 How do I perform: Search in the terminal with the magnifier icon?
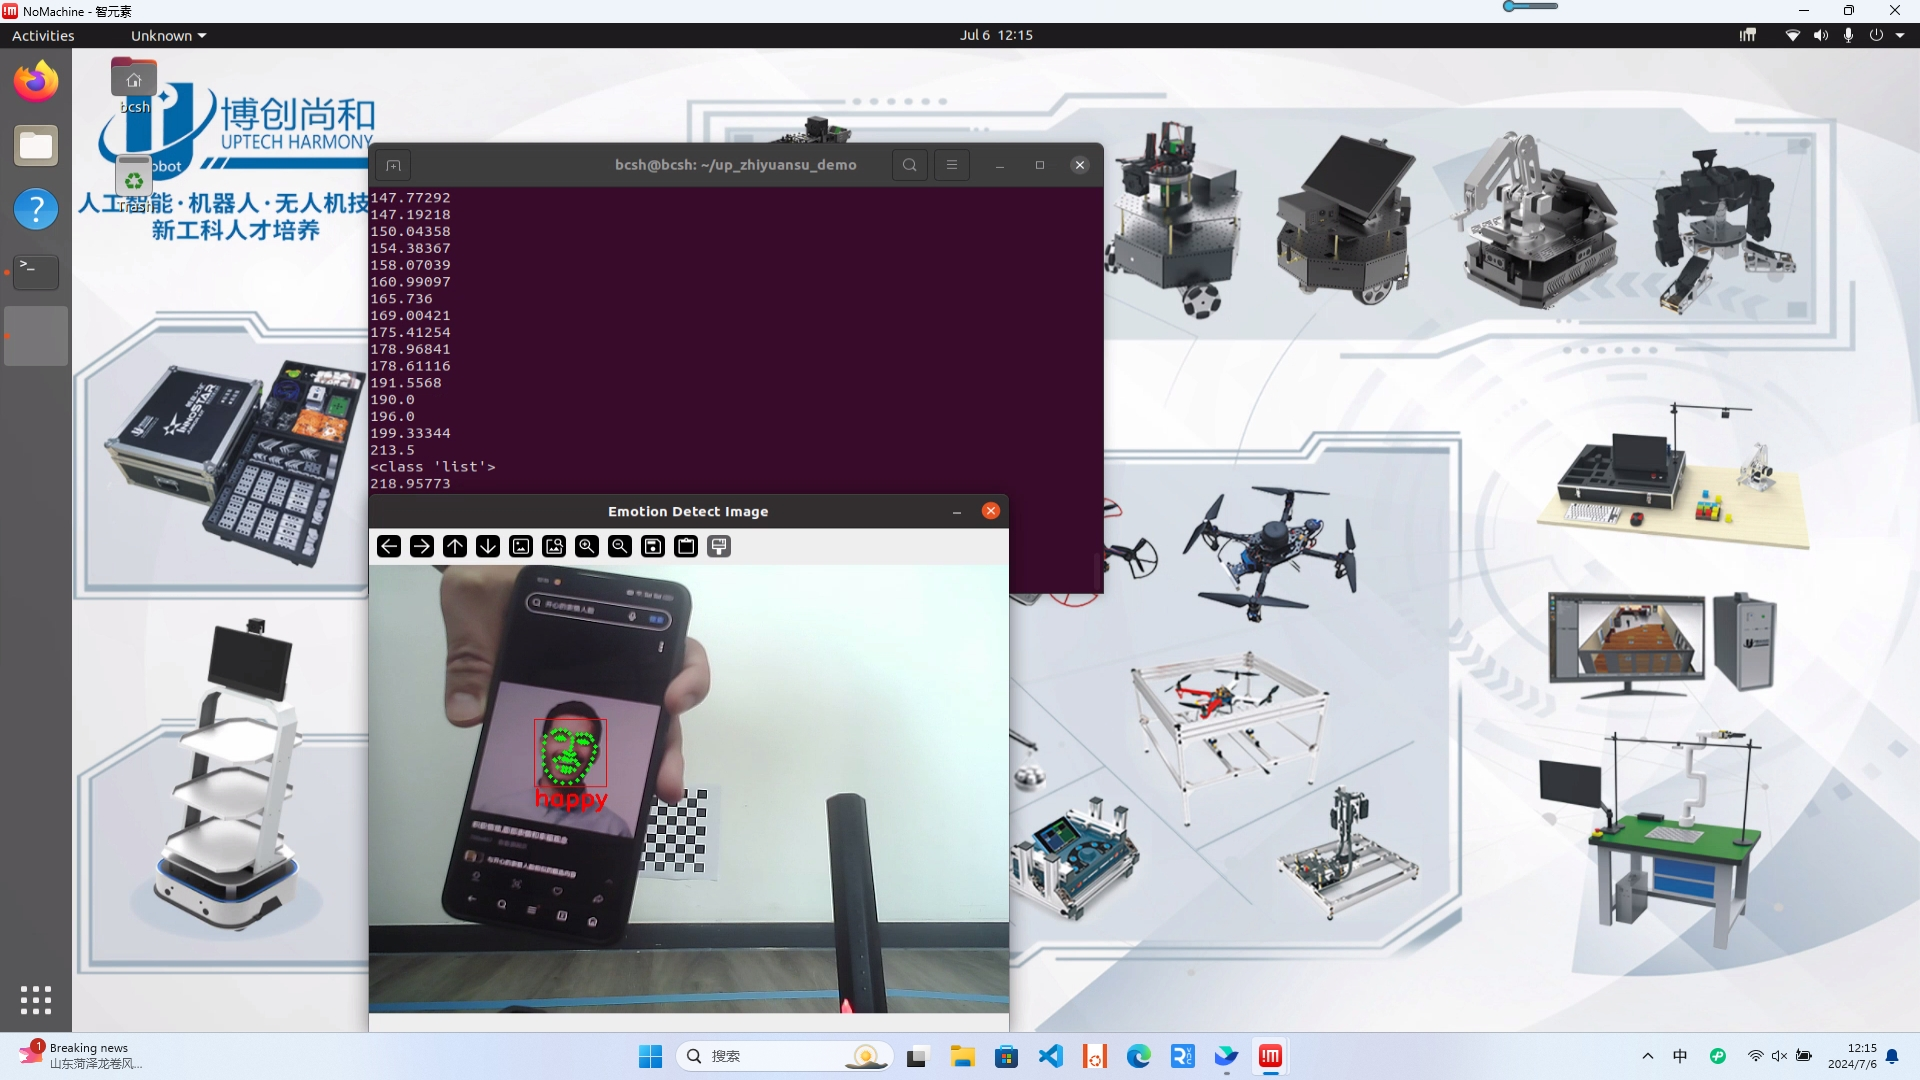909,165
